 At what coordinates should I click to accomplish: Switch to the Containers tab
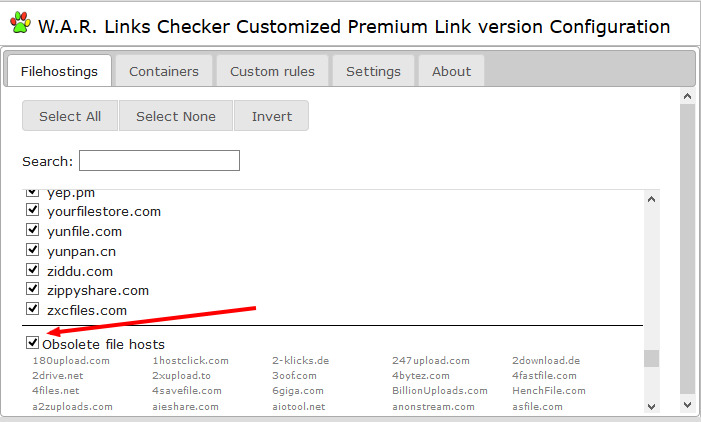pos(164,71)
